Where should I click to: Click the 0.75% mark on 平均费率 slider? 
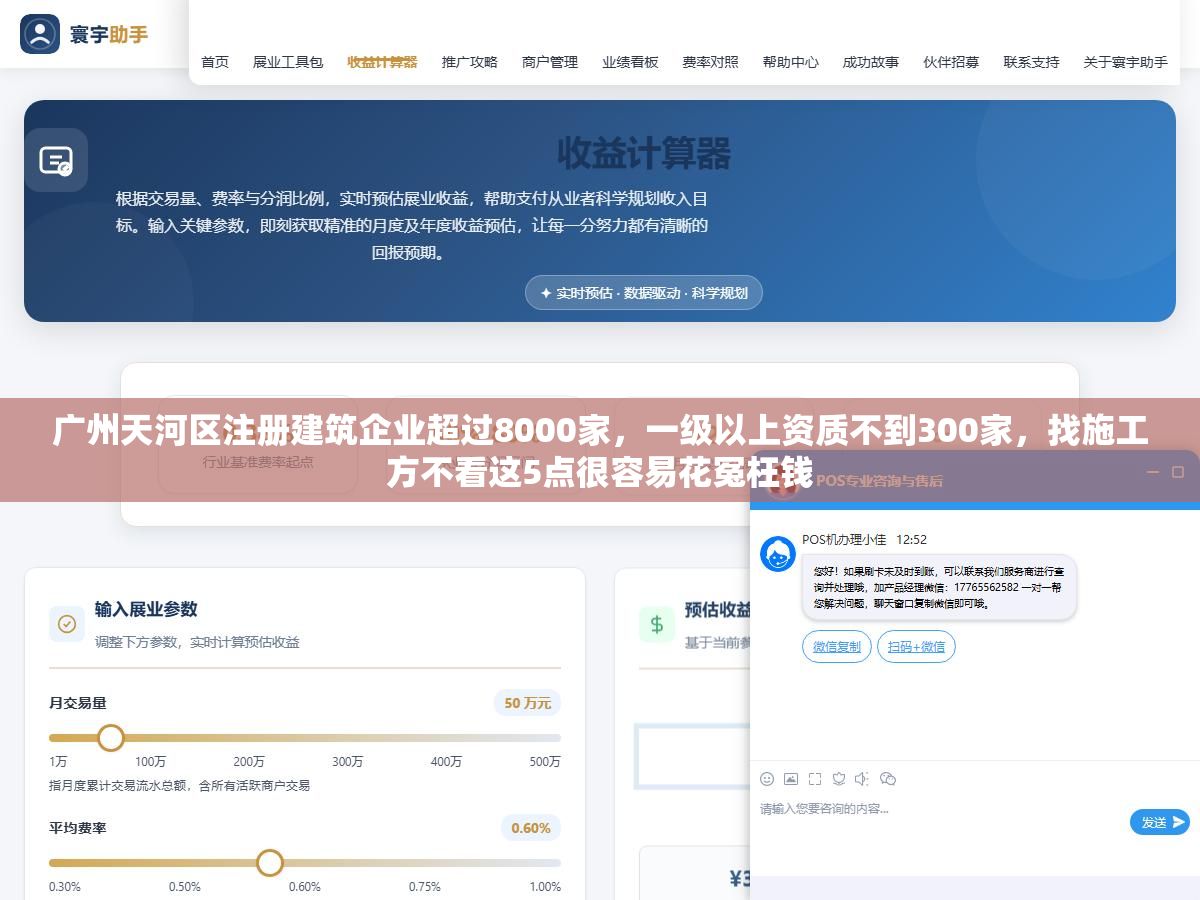(424, 887)
